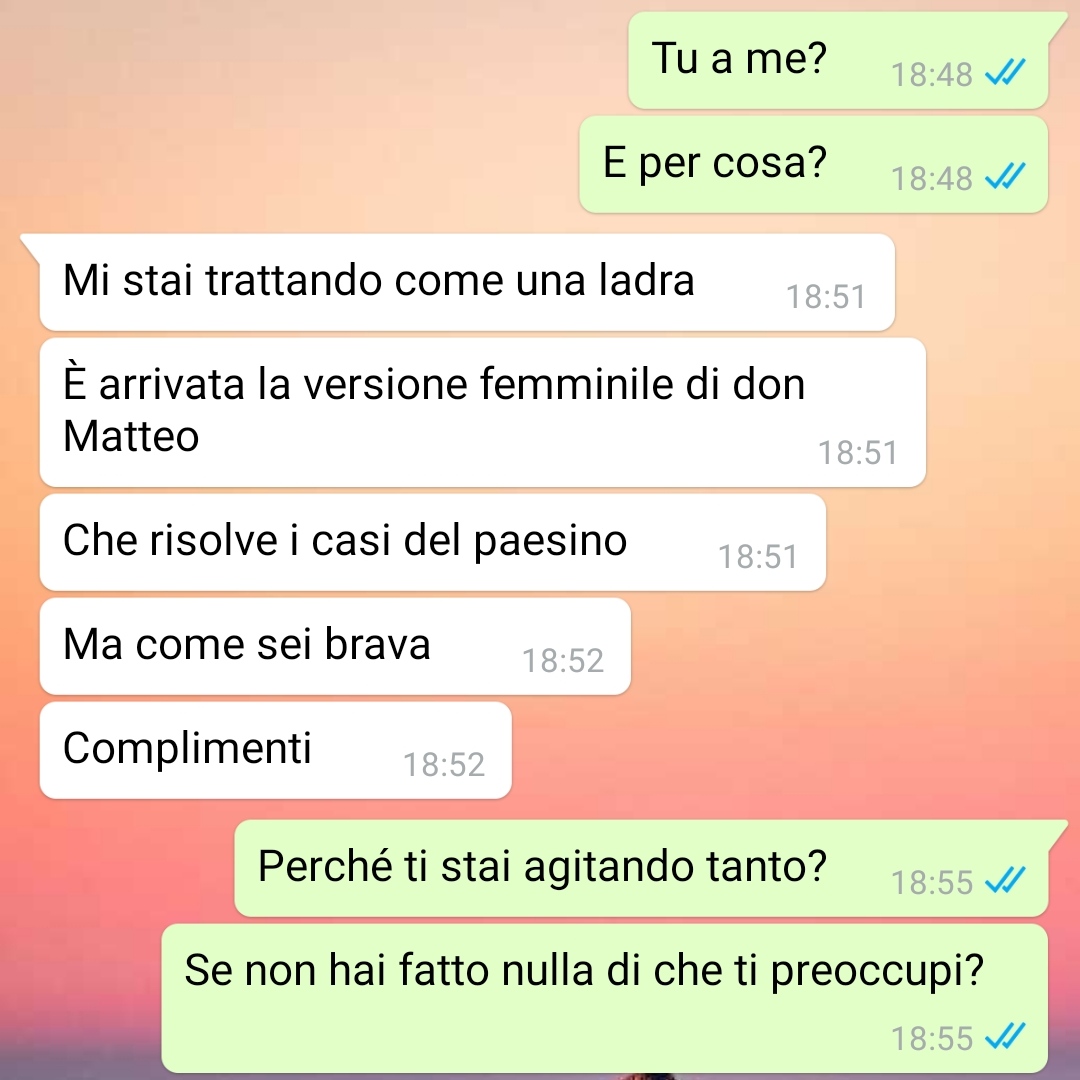Tap blue double-check on 'E per cosa?'

tap(1006, 176)
